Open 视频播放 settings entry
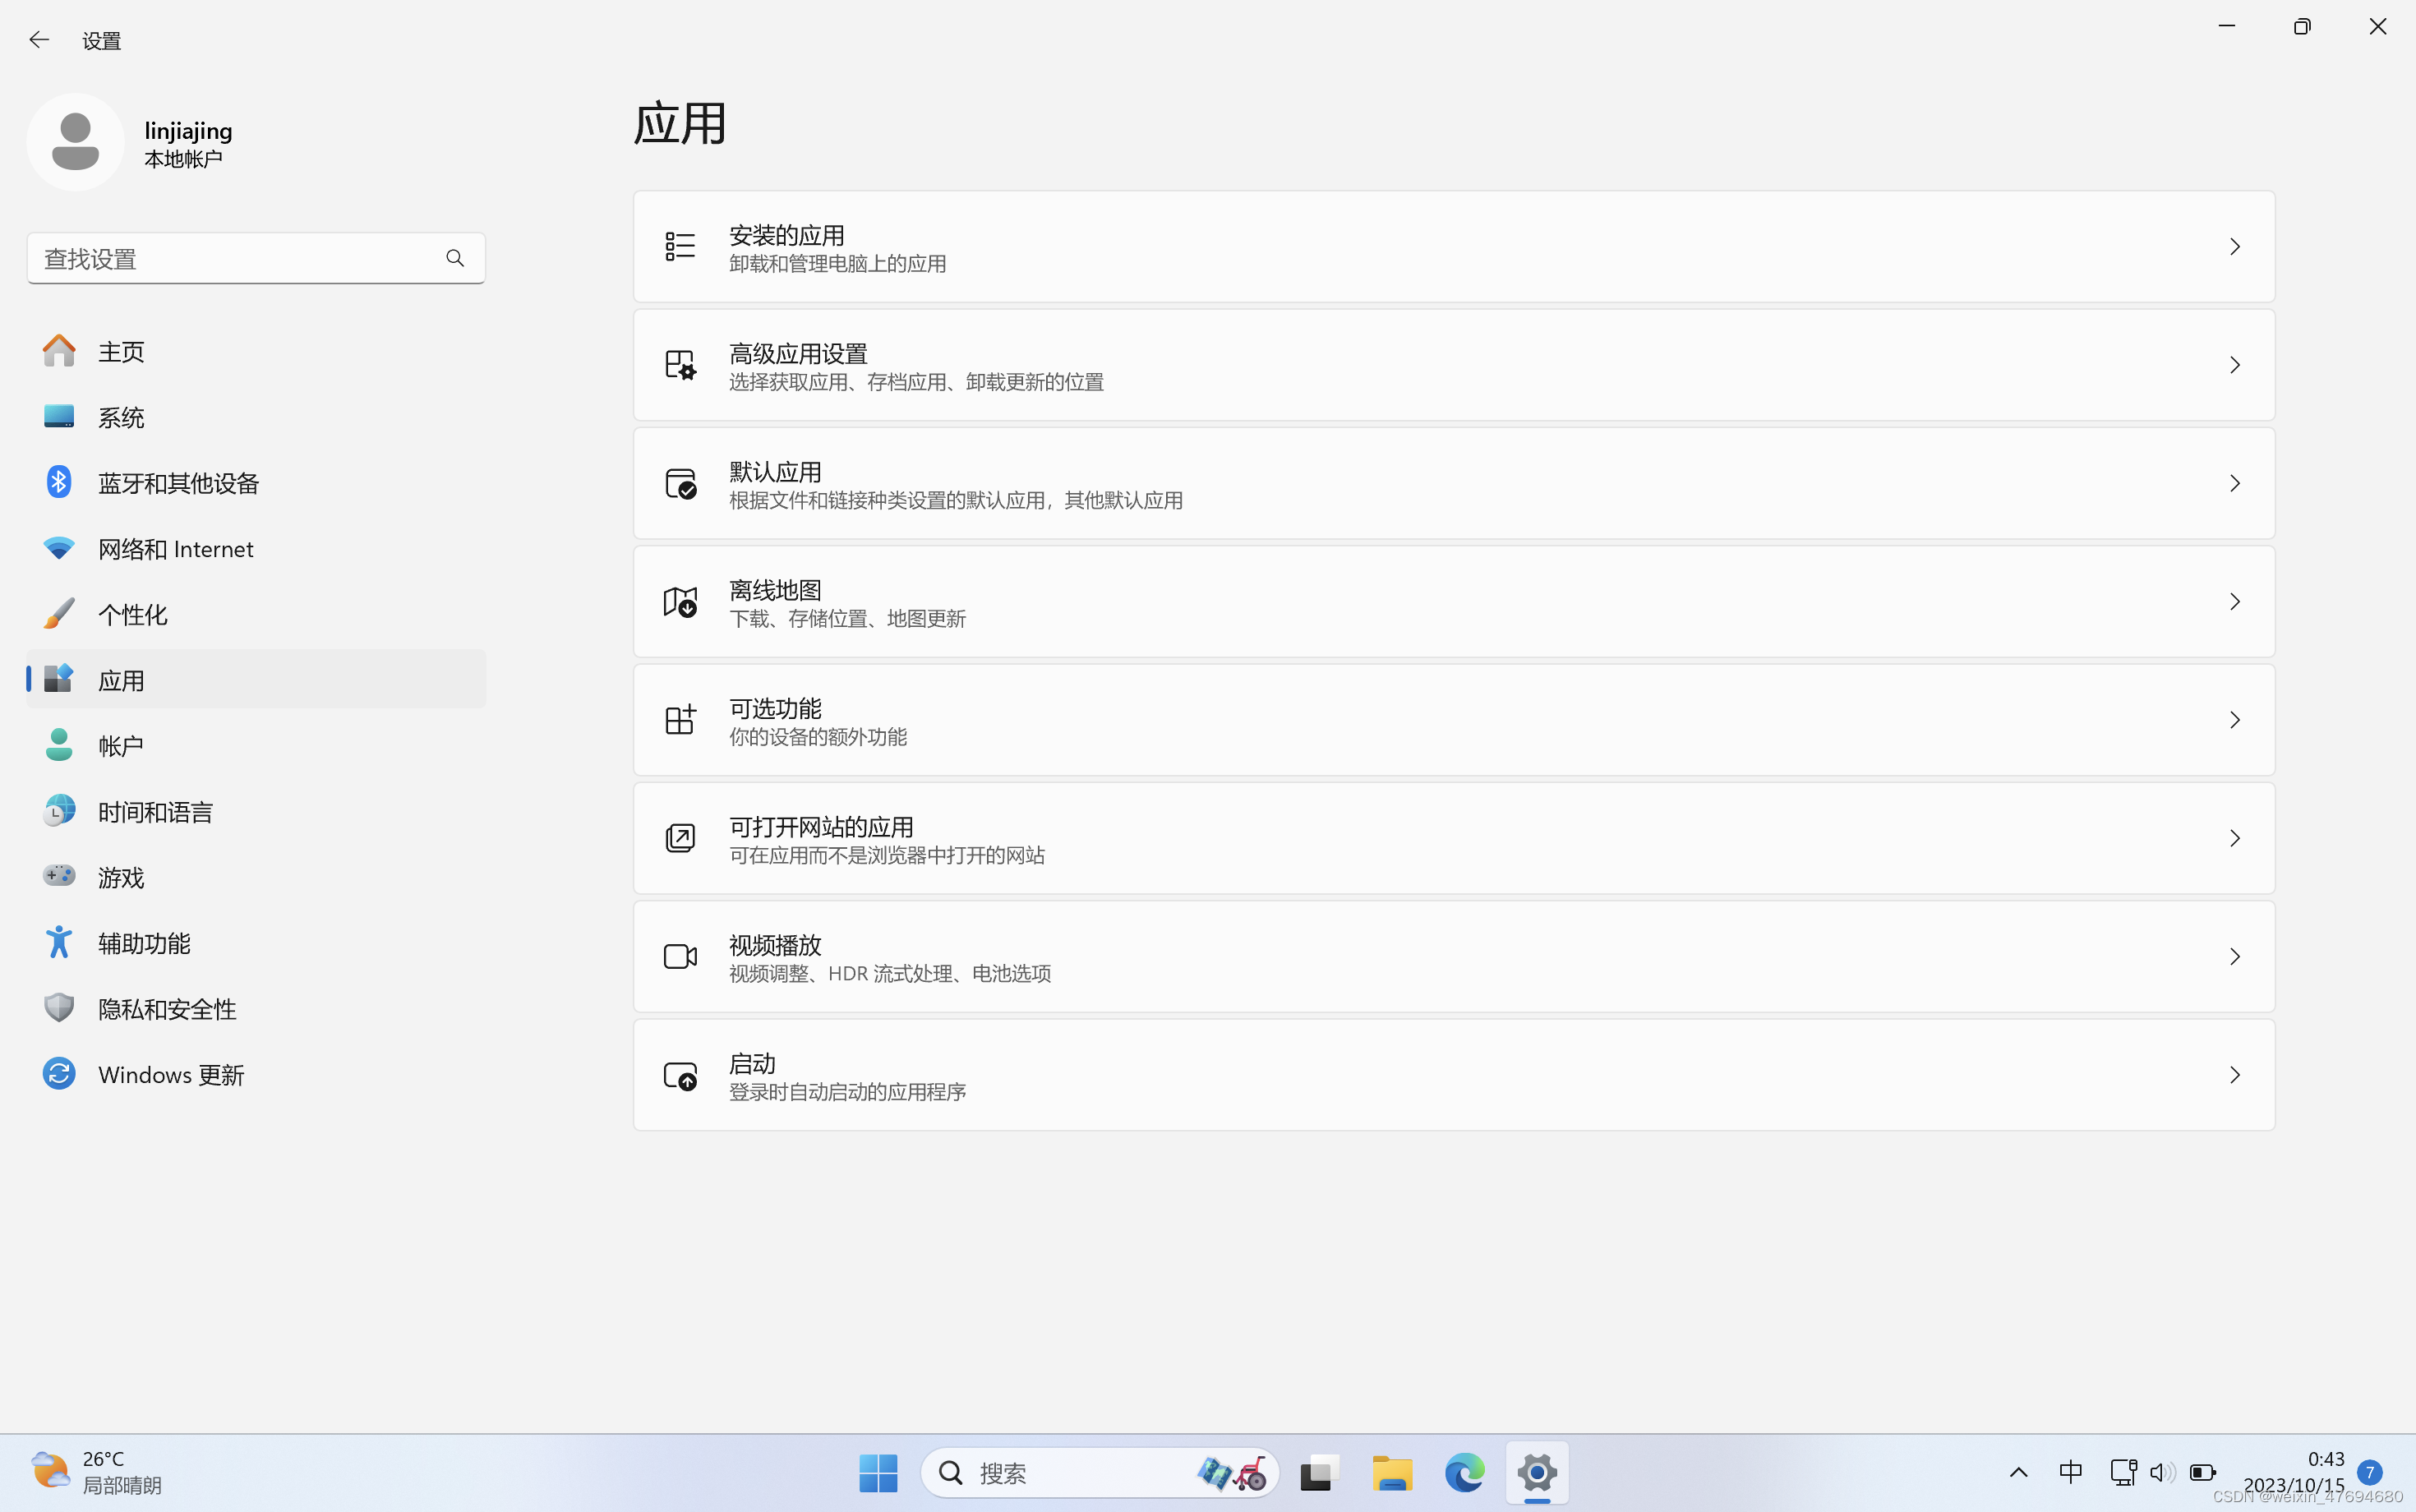The height and width of the screenshot is (1512, 2416). [x=1453, y=957]
